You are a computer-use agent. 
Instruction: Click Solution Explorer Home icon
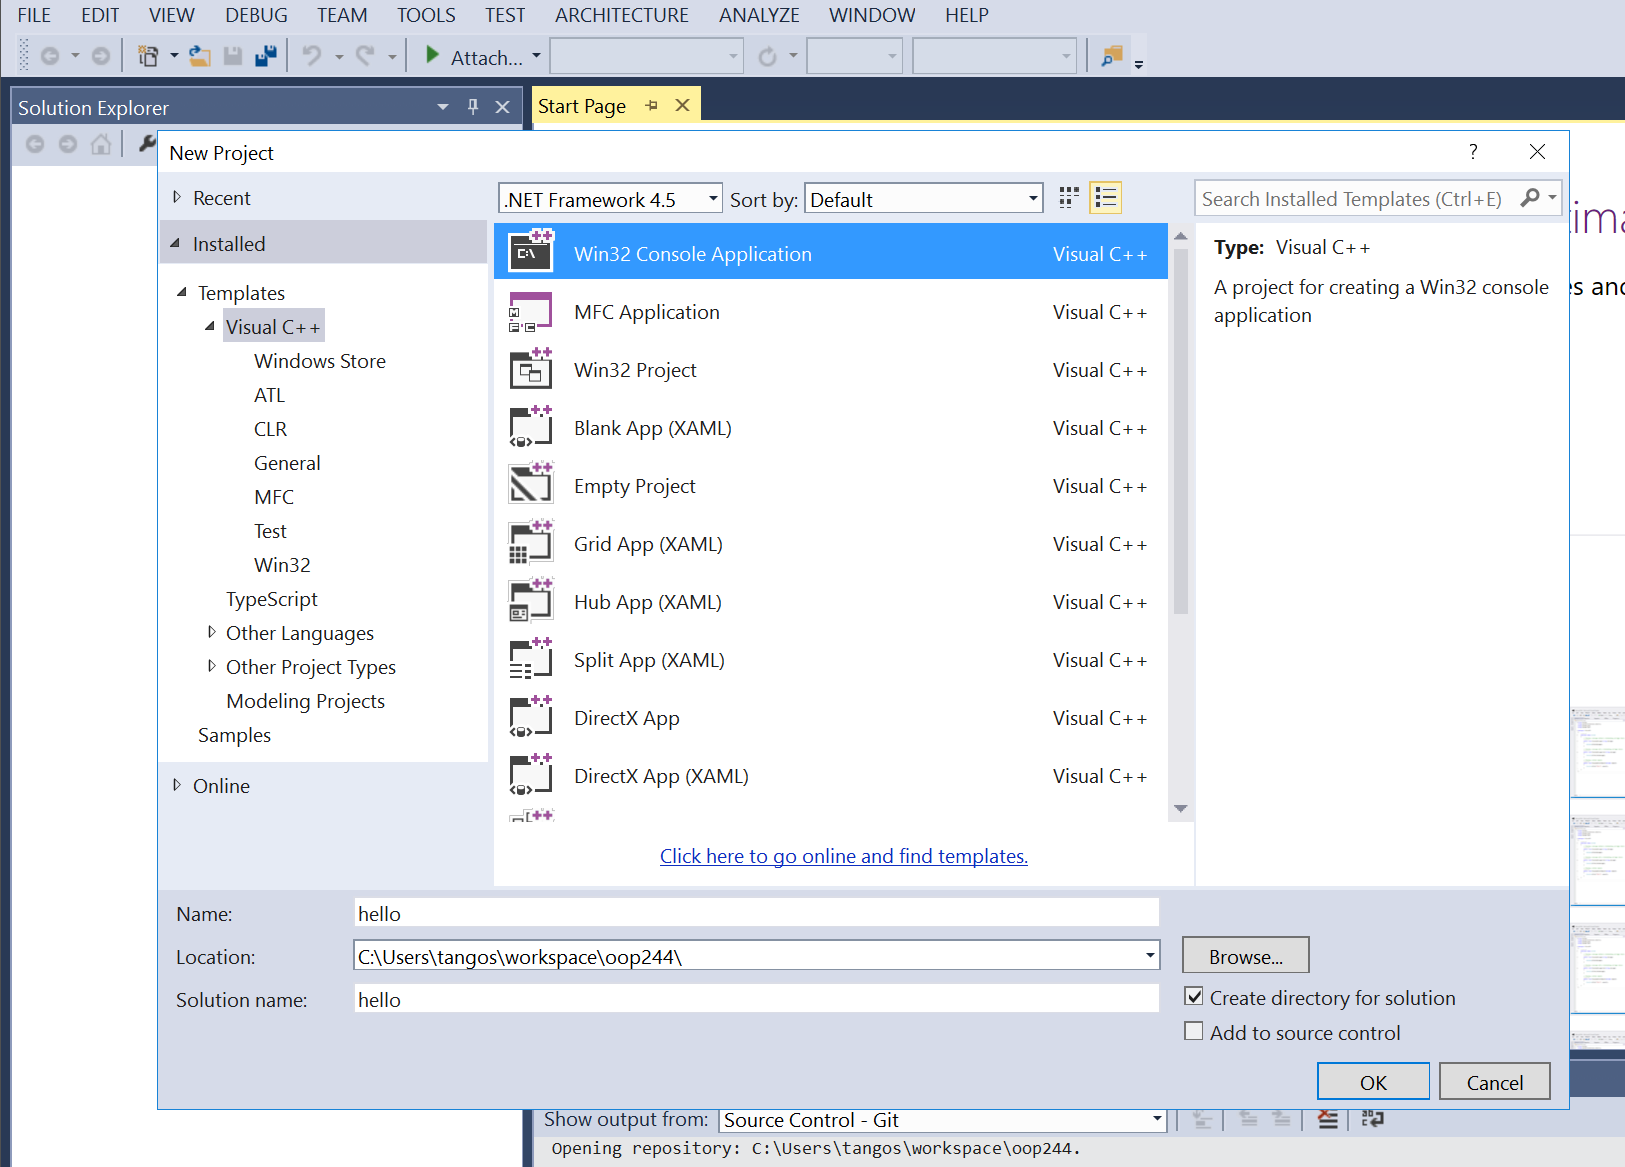click(x=101, y=145)
